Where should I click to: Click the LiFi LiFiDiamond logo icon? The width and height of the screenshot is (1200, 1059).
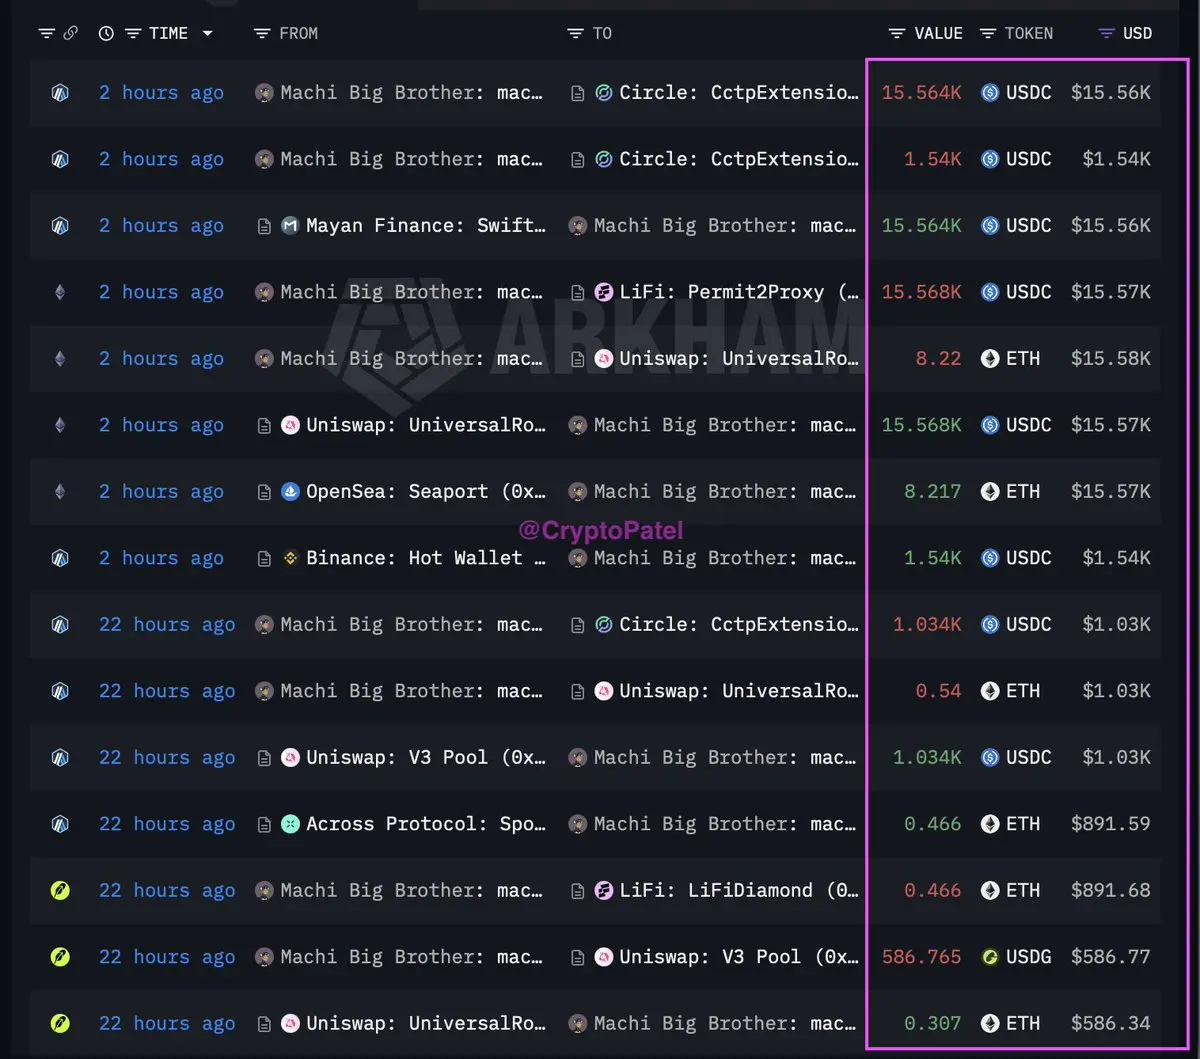click(x=603, y=890)
